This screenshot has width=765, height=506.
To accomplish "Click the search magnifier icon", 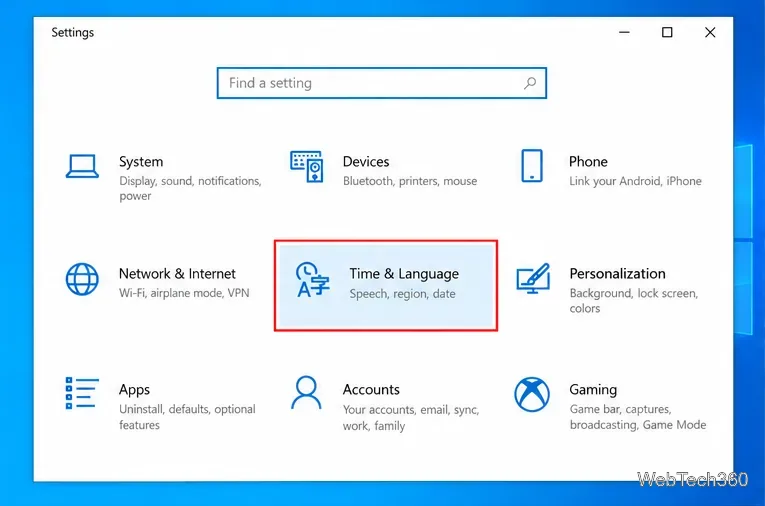I will pyautogui.click(x=530, y=83).
